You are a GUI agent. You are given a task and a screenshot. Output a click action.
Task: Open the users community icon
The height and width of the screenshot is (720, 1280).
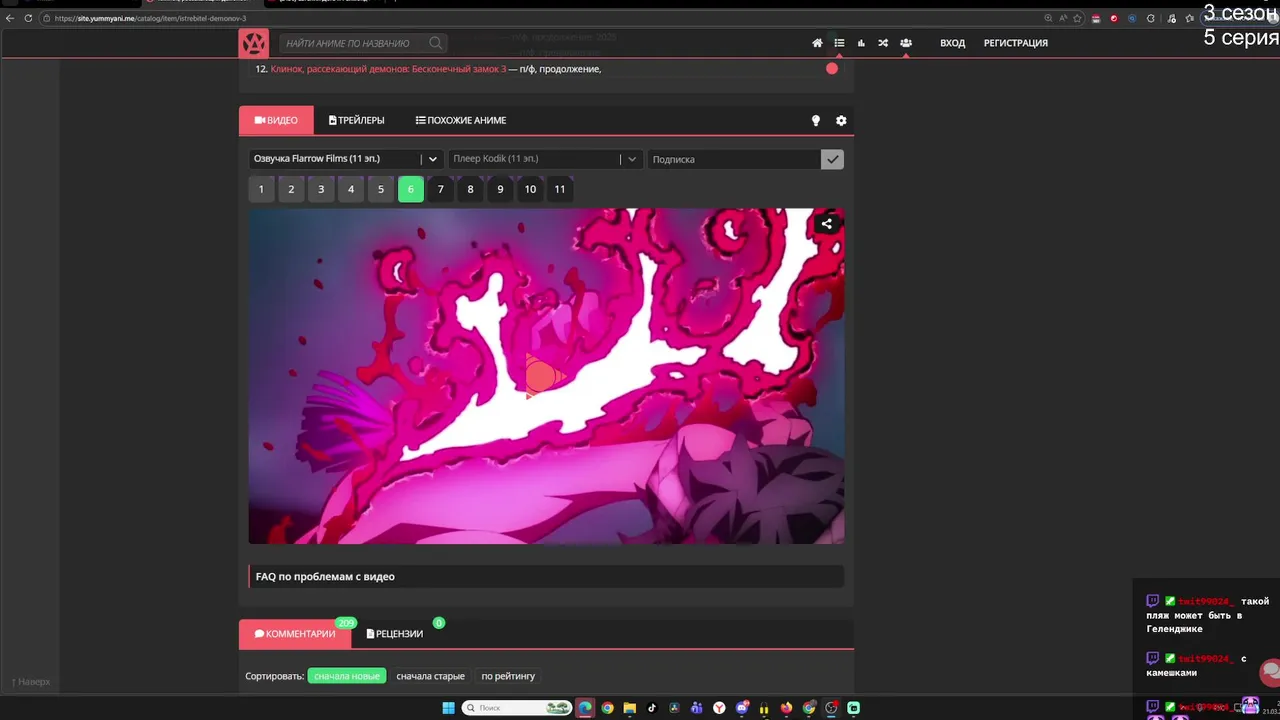click(x=906, y=43)
